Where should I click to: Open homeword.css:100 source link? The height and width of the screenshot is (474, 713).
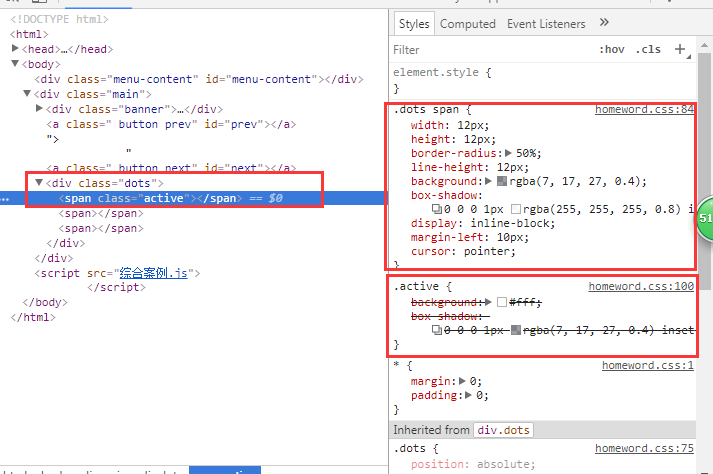coord(641,286)
